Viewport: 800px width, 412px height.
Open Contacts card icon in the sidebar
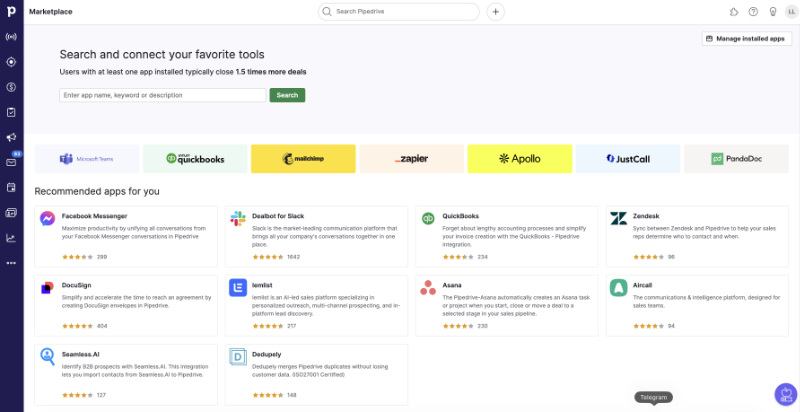coord(11,213)
